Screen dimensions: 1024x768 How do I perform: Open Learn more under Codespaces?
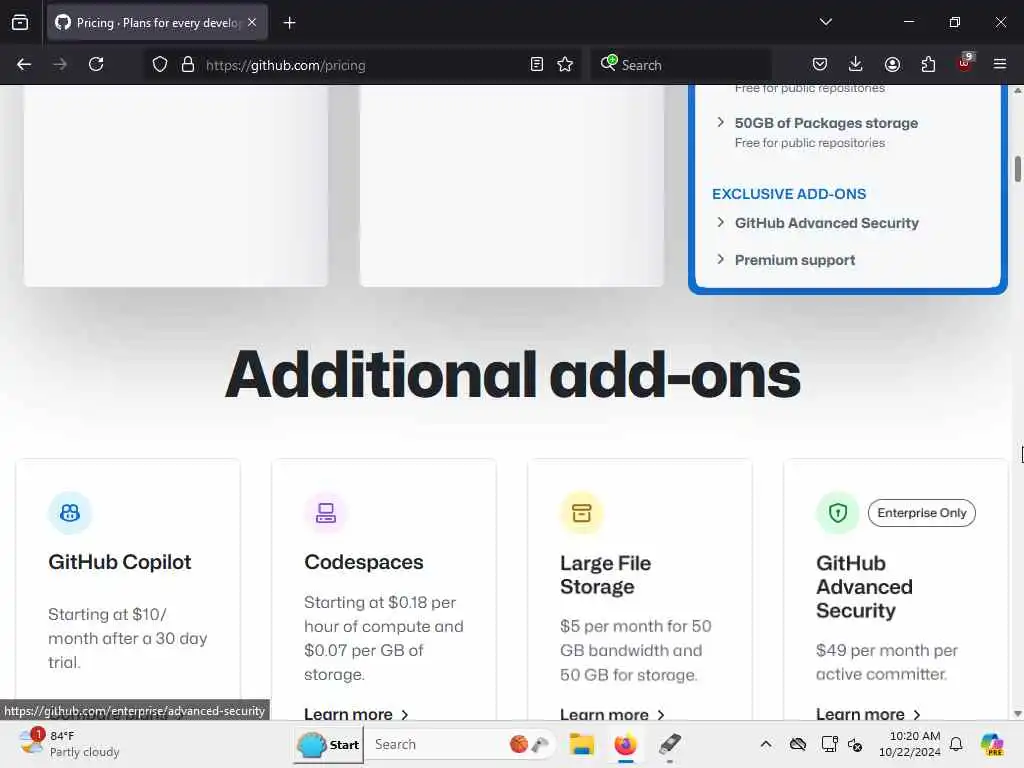click(x=357, y=714)
